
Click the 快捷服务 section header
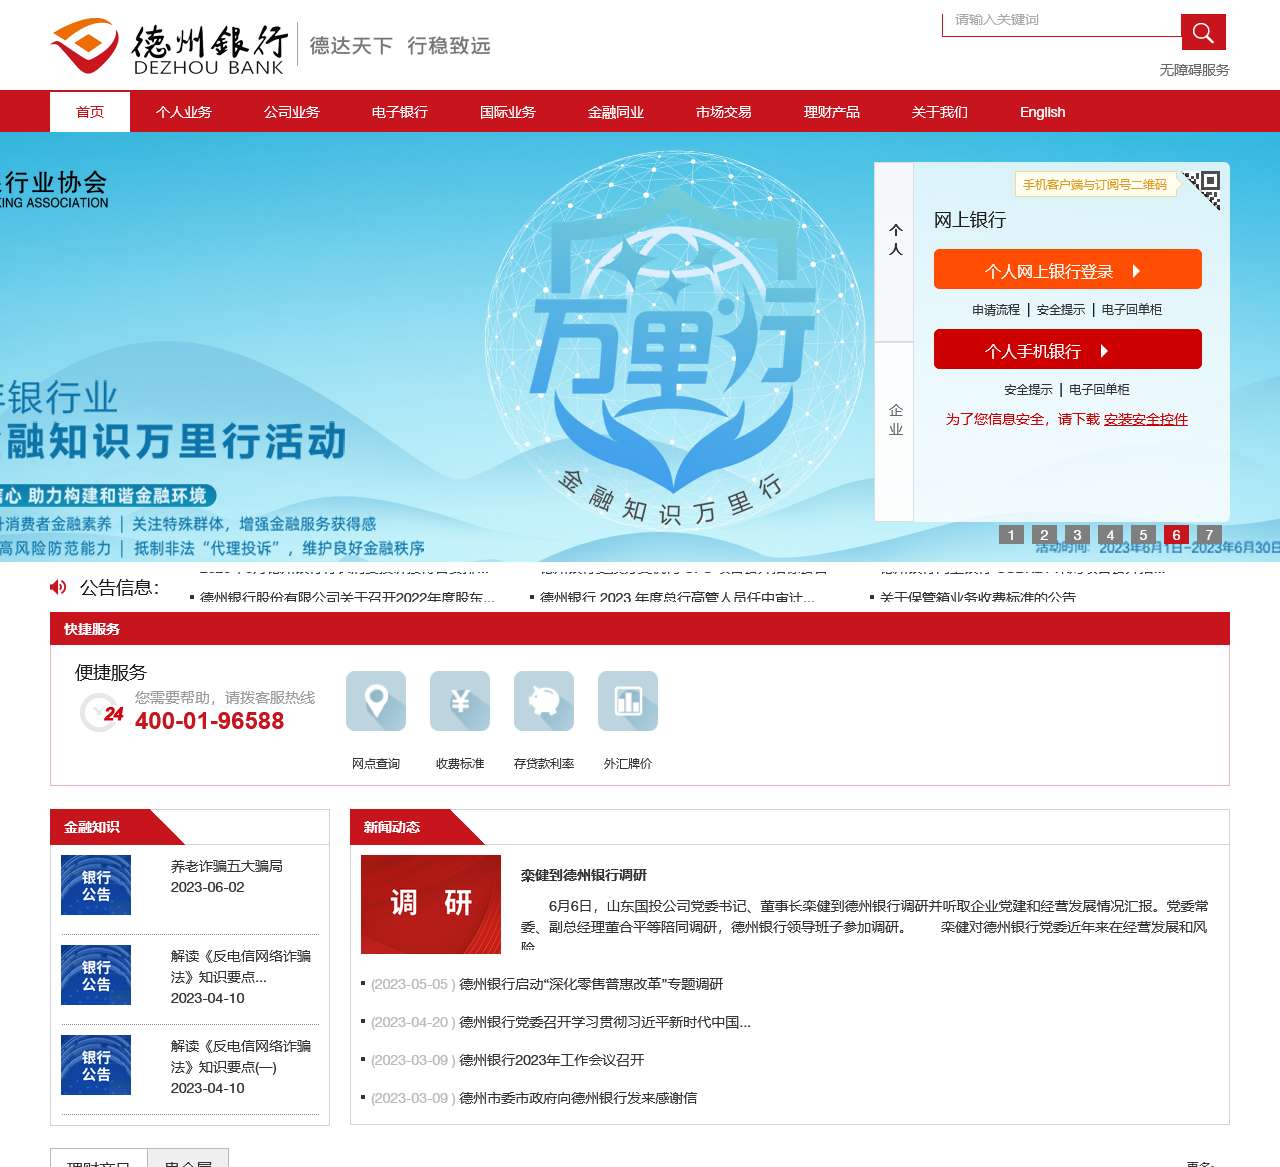(x=92, y=629)
